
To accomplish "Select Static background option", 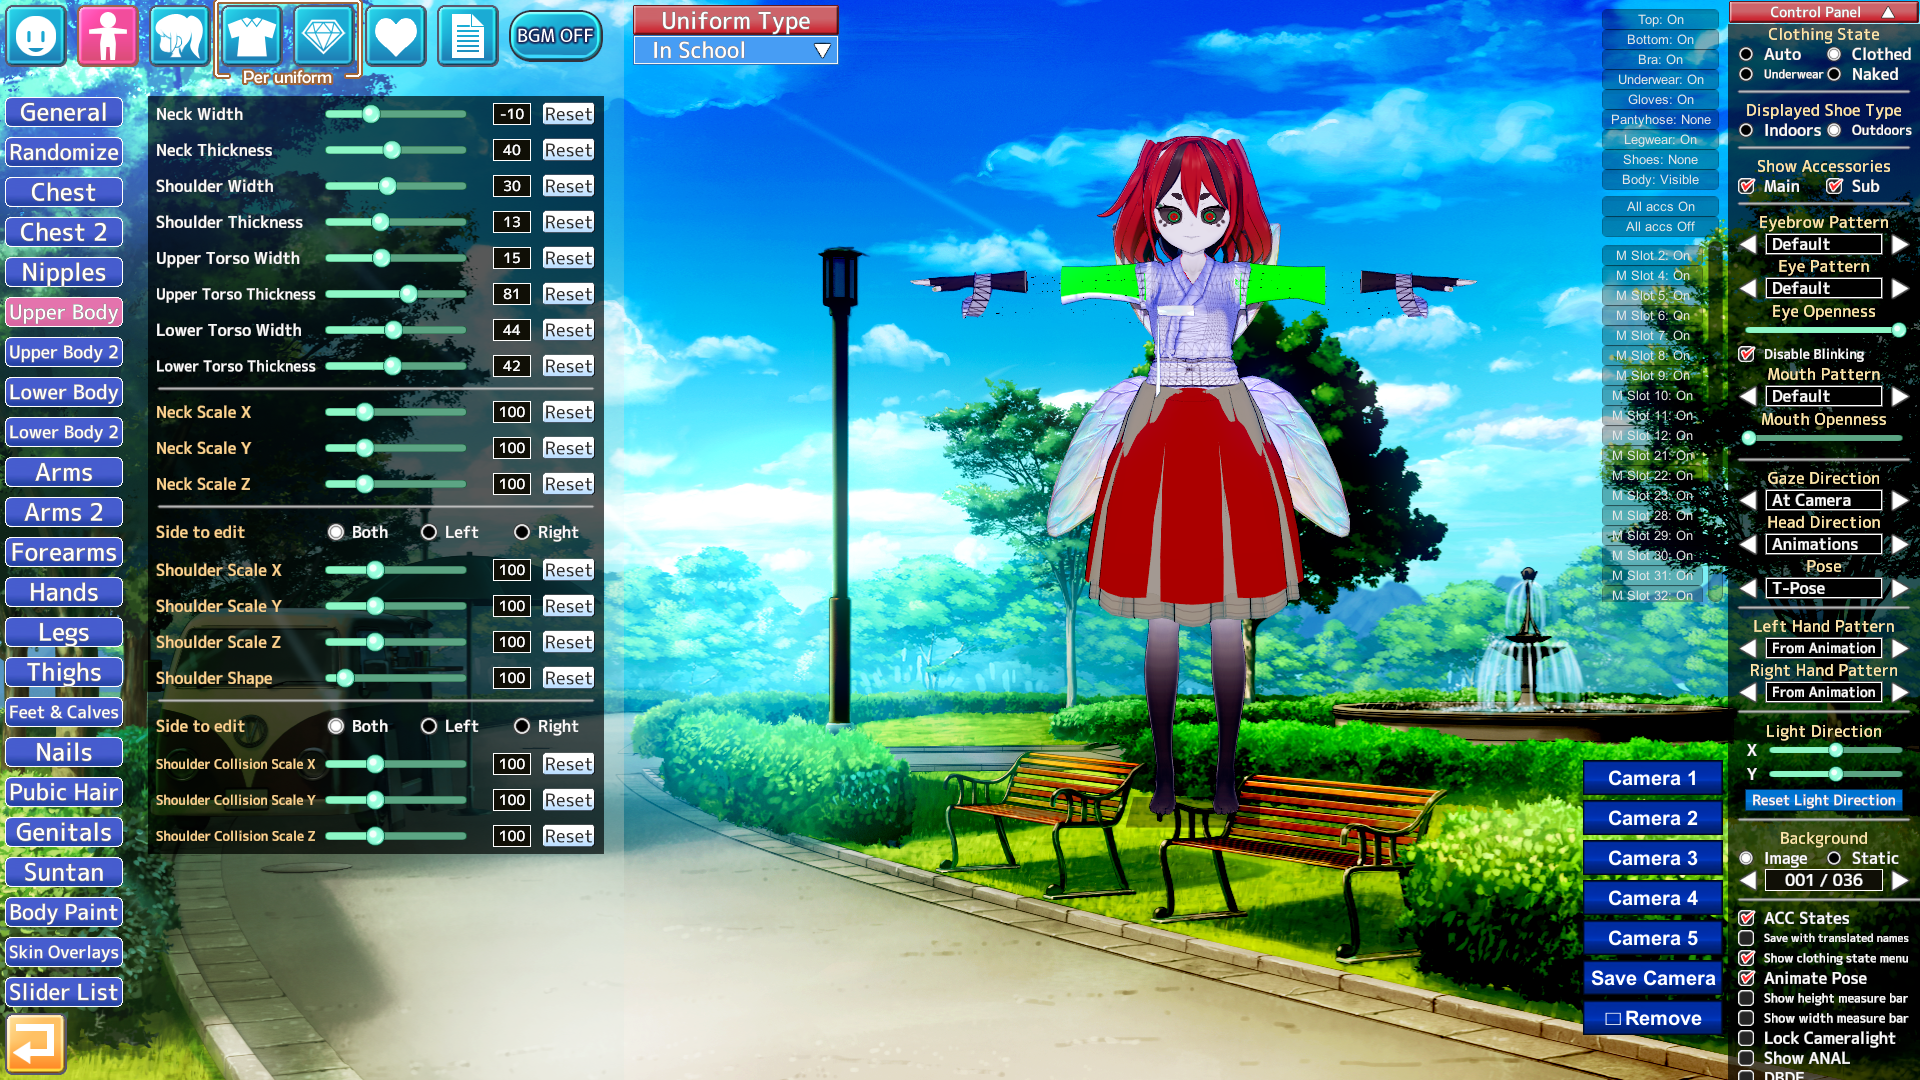I will 1834,858.
